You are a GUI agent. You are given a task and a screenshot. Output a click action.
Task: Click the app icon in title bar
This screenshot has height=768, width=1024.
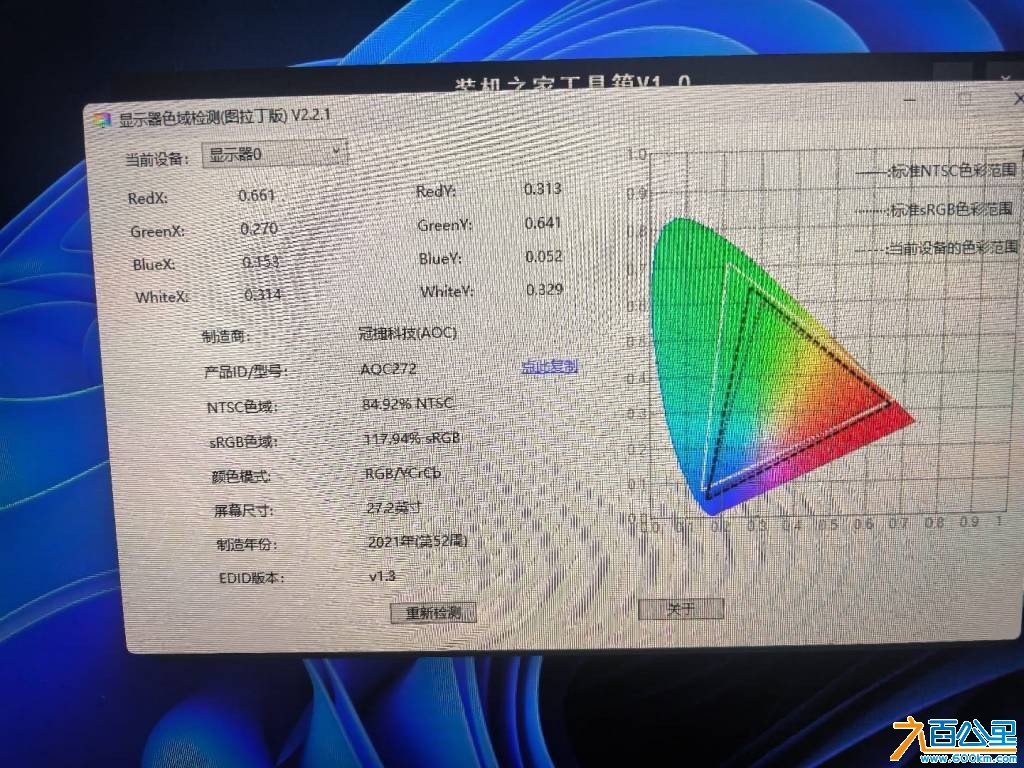coord(102,121)
